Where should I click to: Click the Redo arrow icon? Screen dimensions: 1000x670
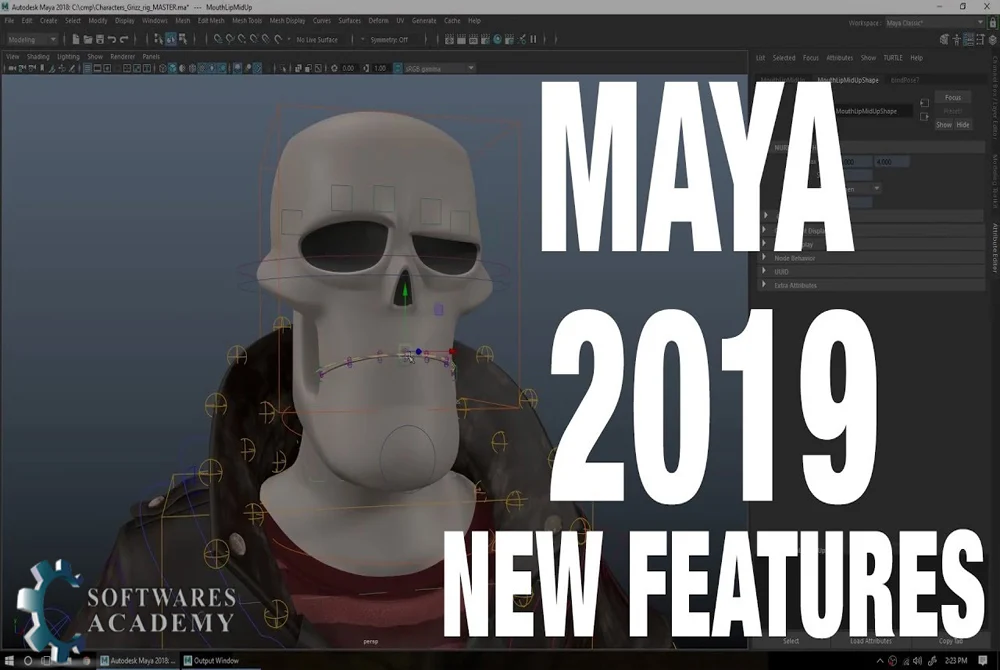tap(124, 40)
